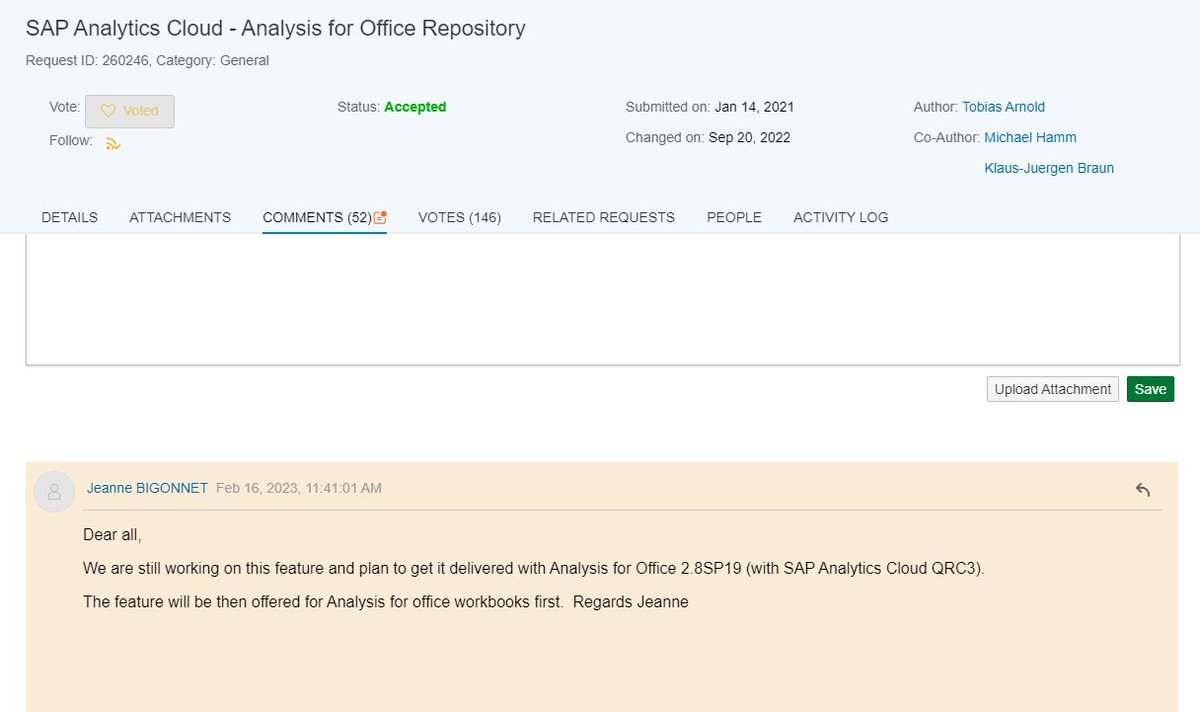
Task: Click the "Dear all," comment line
Action: 112,535
